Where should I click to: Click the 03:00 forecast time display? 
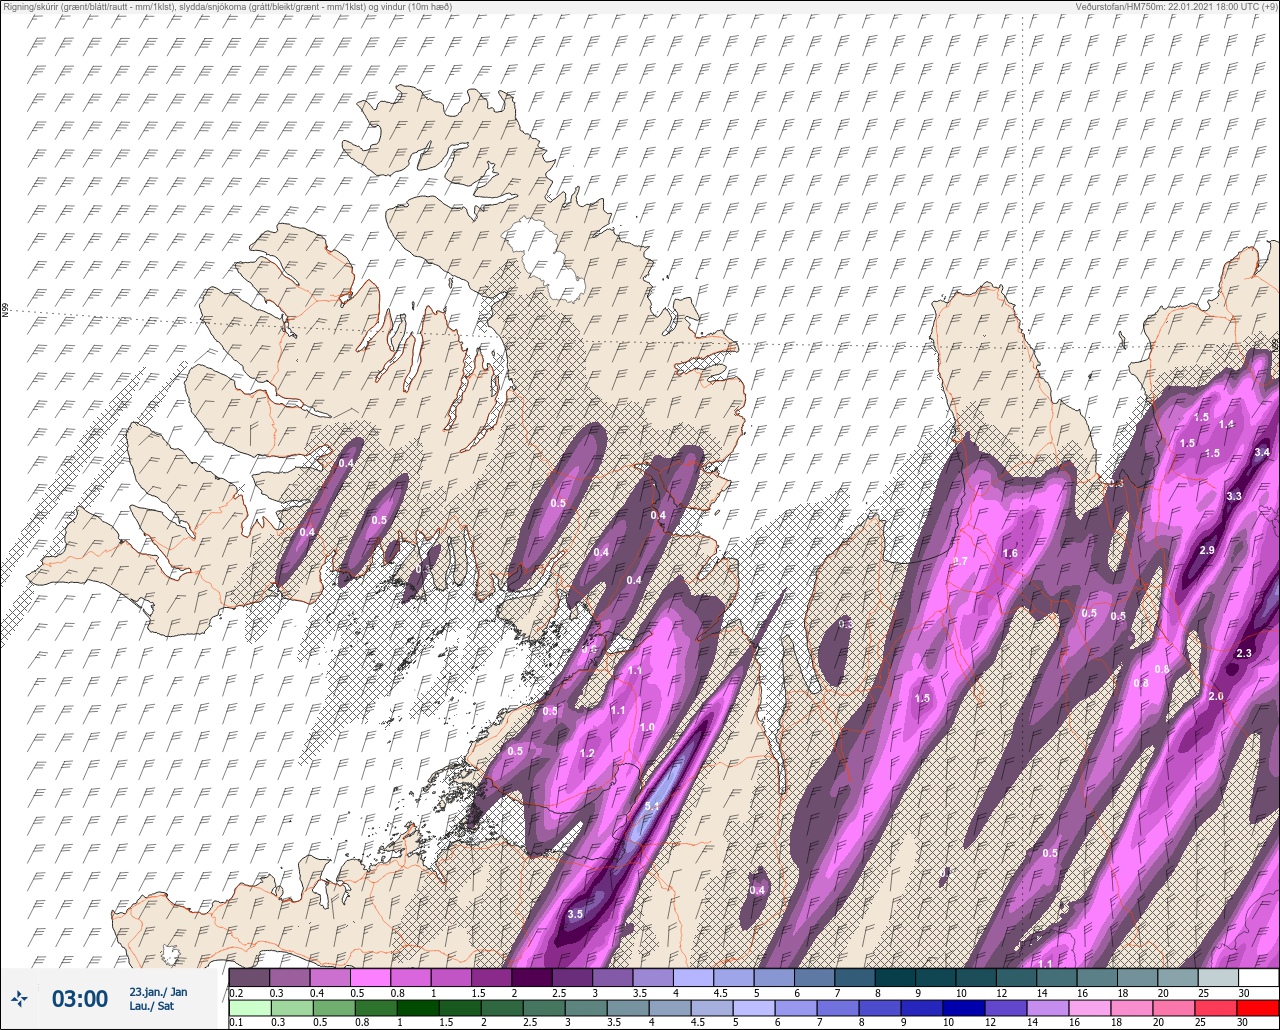(x=79, y=998)
